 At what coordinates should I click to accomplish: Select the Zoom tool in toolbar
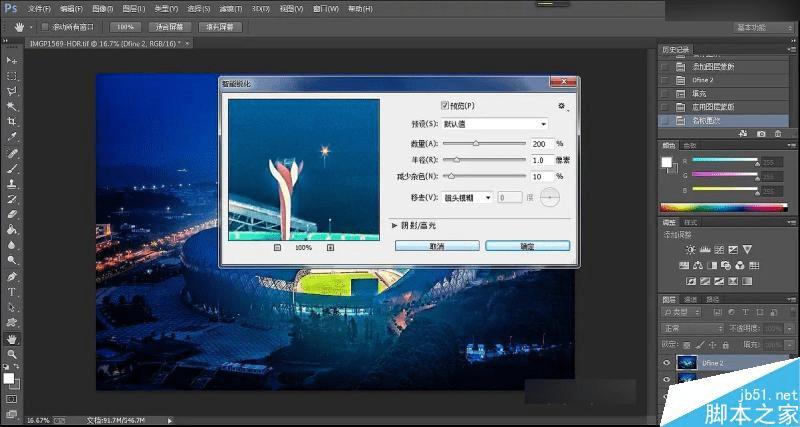coord(11,354)
